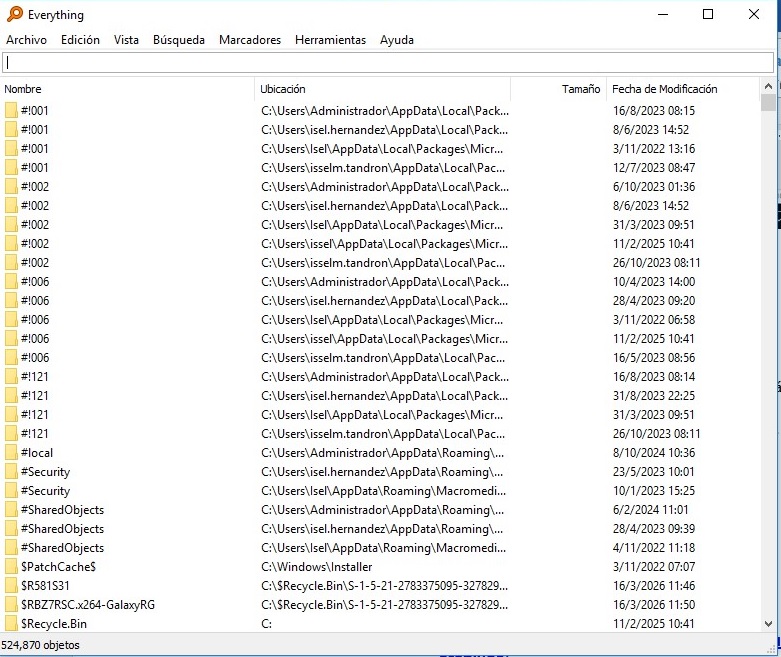The height and width of the screenshot is (657, 781).
Task: Click folder icon of #SharedObjects dated 4/11/2022
Action: [x=11, y=547]
